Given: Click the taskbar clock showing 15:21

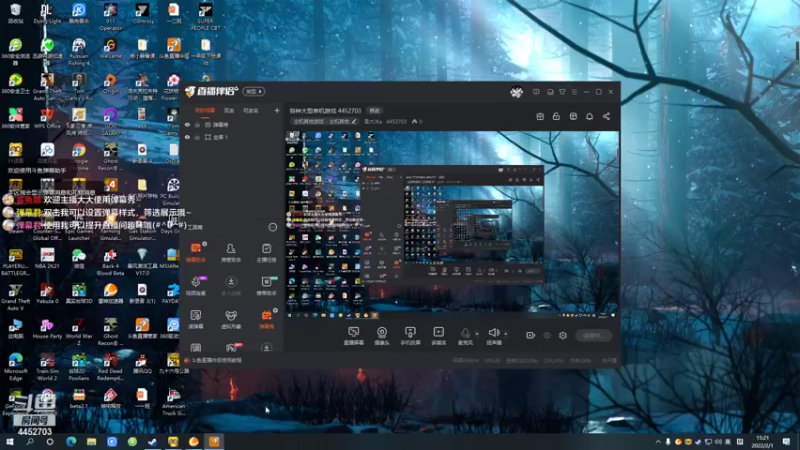Looking at the screenshot, I should click(x=762, y=441).
